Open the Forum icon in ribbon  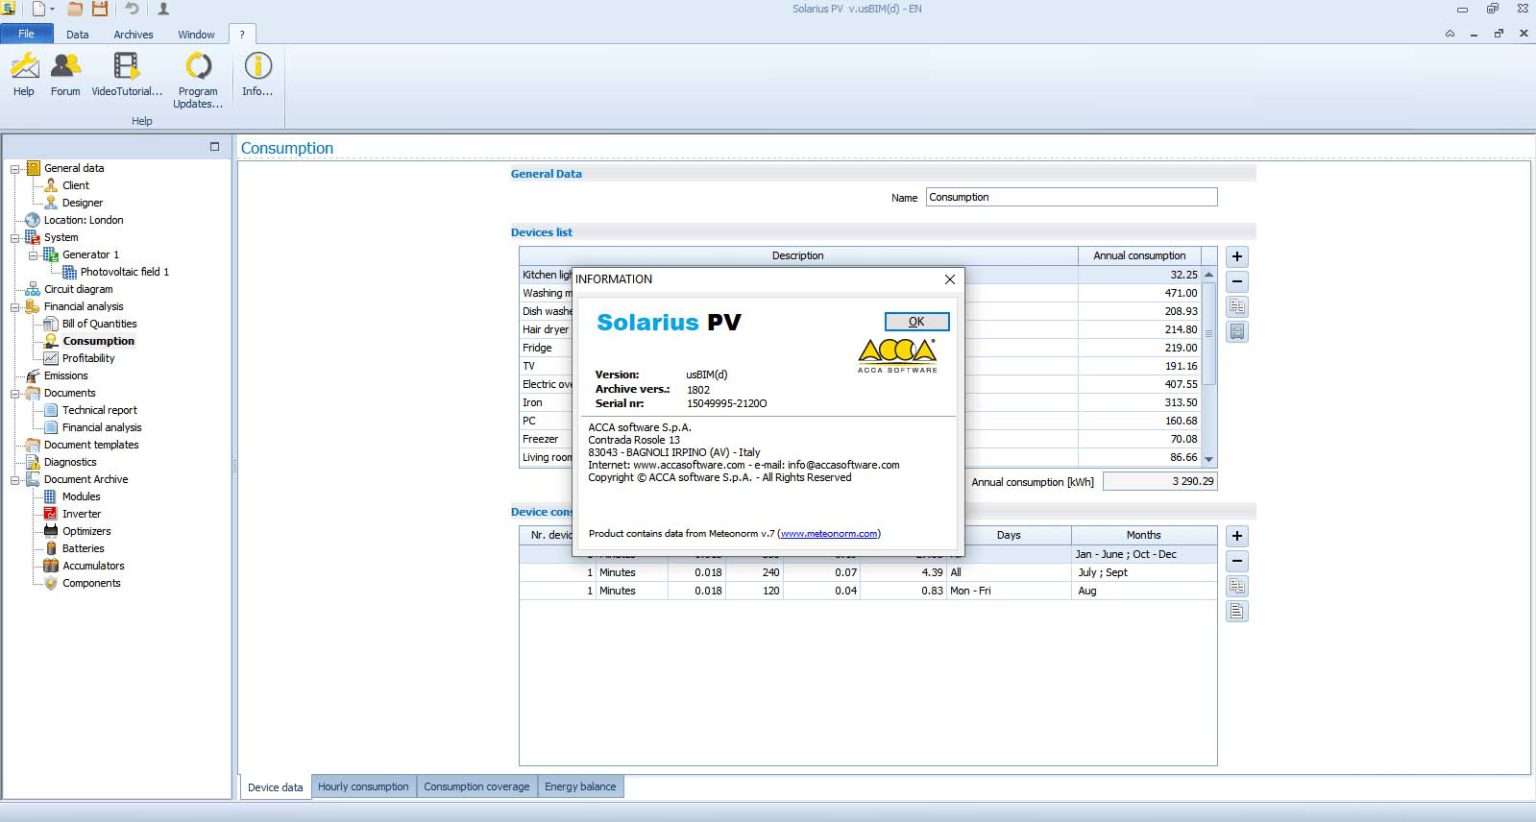[65, 75]
